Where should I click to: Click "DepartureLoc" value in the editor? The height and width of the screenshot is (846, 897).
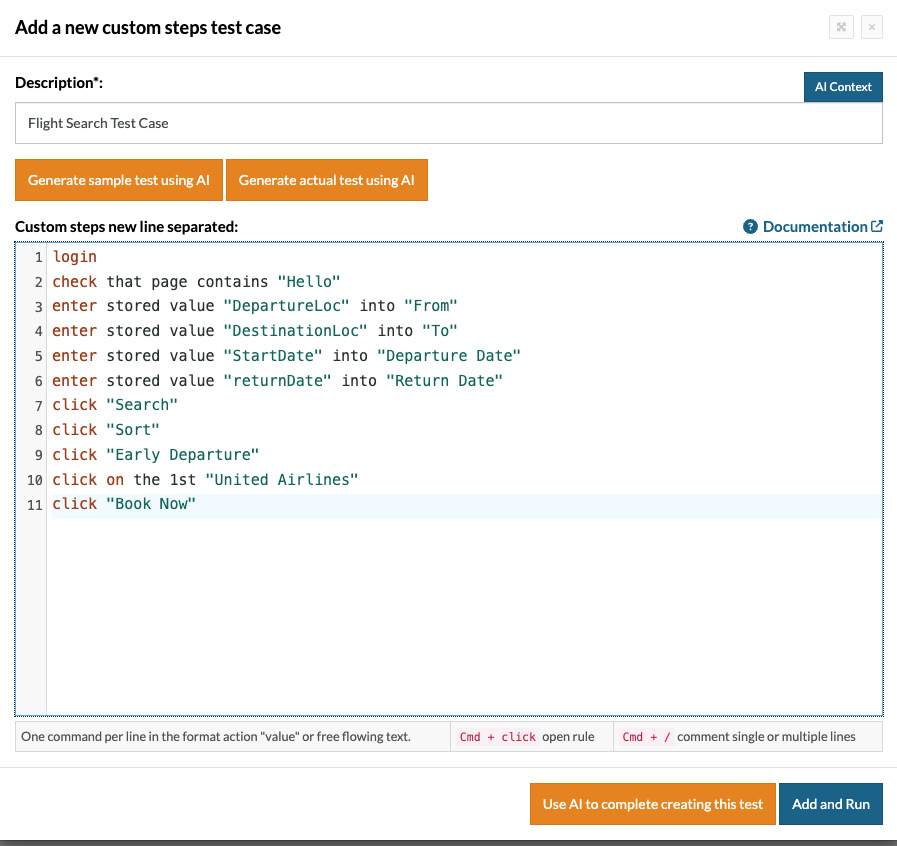click(286, 306)
